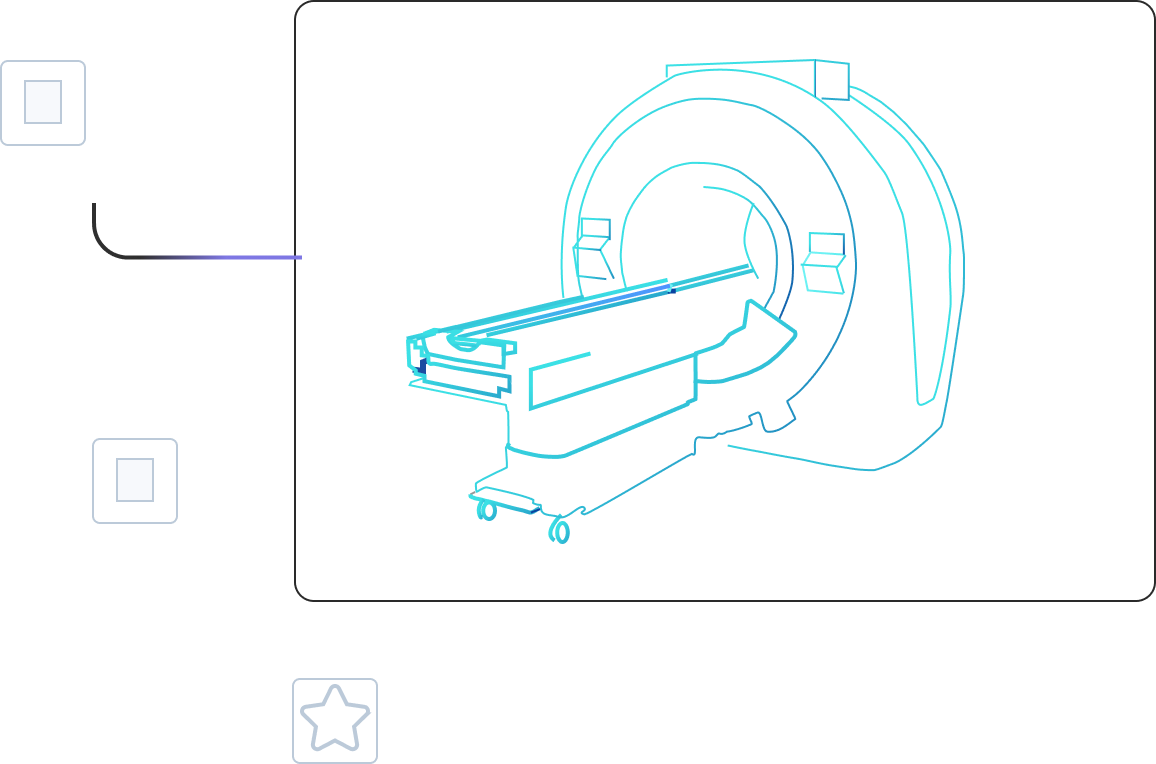The width and height of the screenshot is (1156, 764).
Task: Click the left wheel under the table
Action: pyautogui.click(x=487, y=511)
